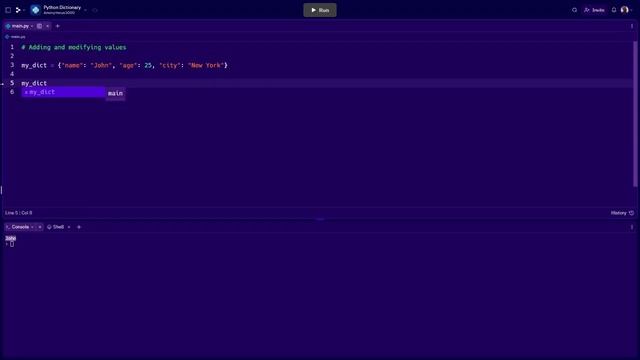Select the Console tab
Viewport: 640px width, 360px height.
point(20,227)
